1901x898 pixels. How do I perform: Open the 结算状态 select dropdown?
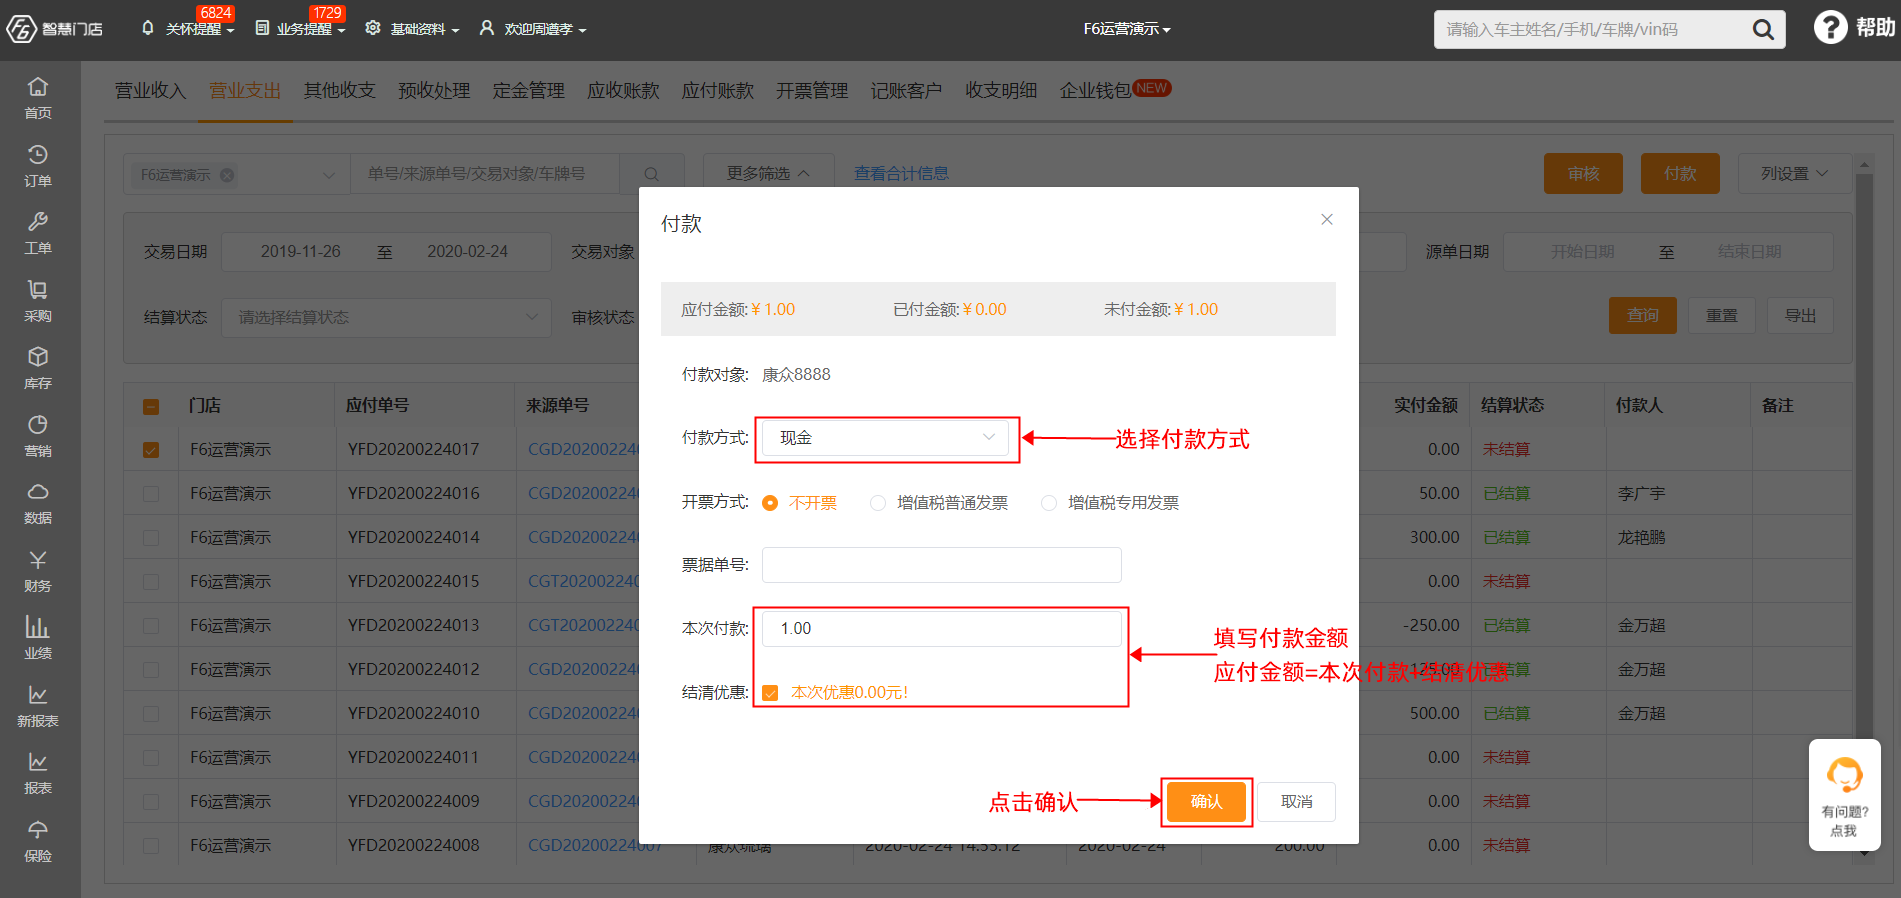click(386, 317)
